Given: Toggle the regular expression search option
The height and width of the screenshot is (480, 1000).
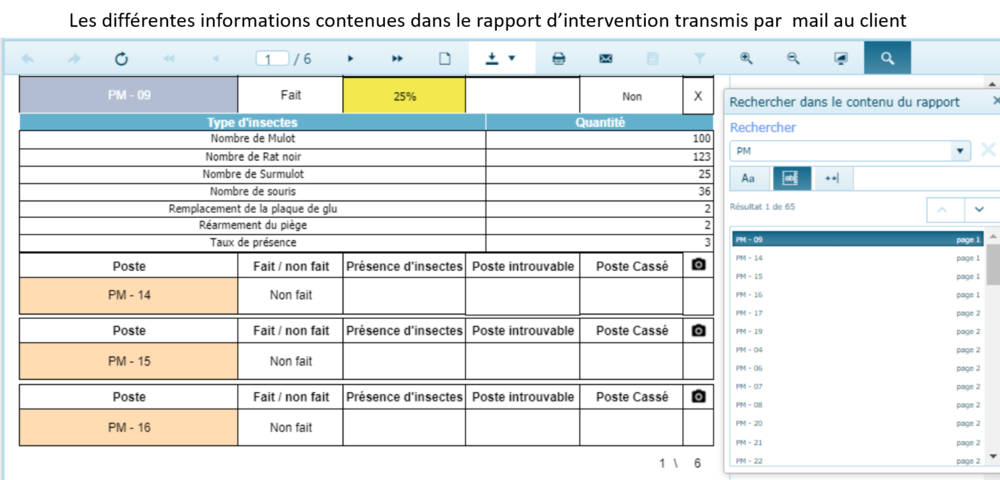Looking at the screenshot, I should pyautogui.click(x=832, y=178).
